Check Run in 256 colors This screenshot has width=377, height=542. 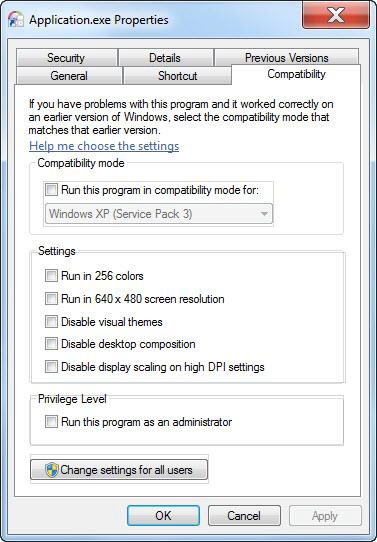point(51,276)
